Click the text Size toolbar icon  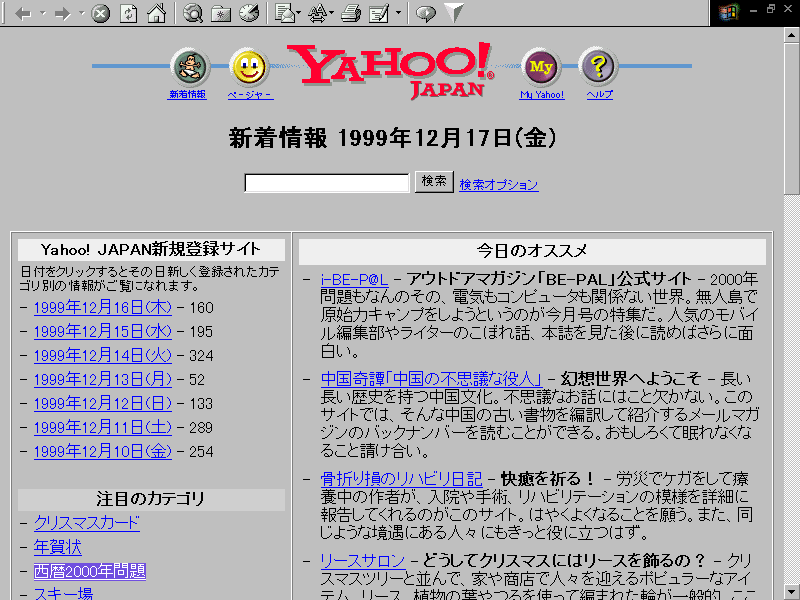coord(317,13)
